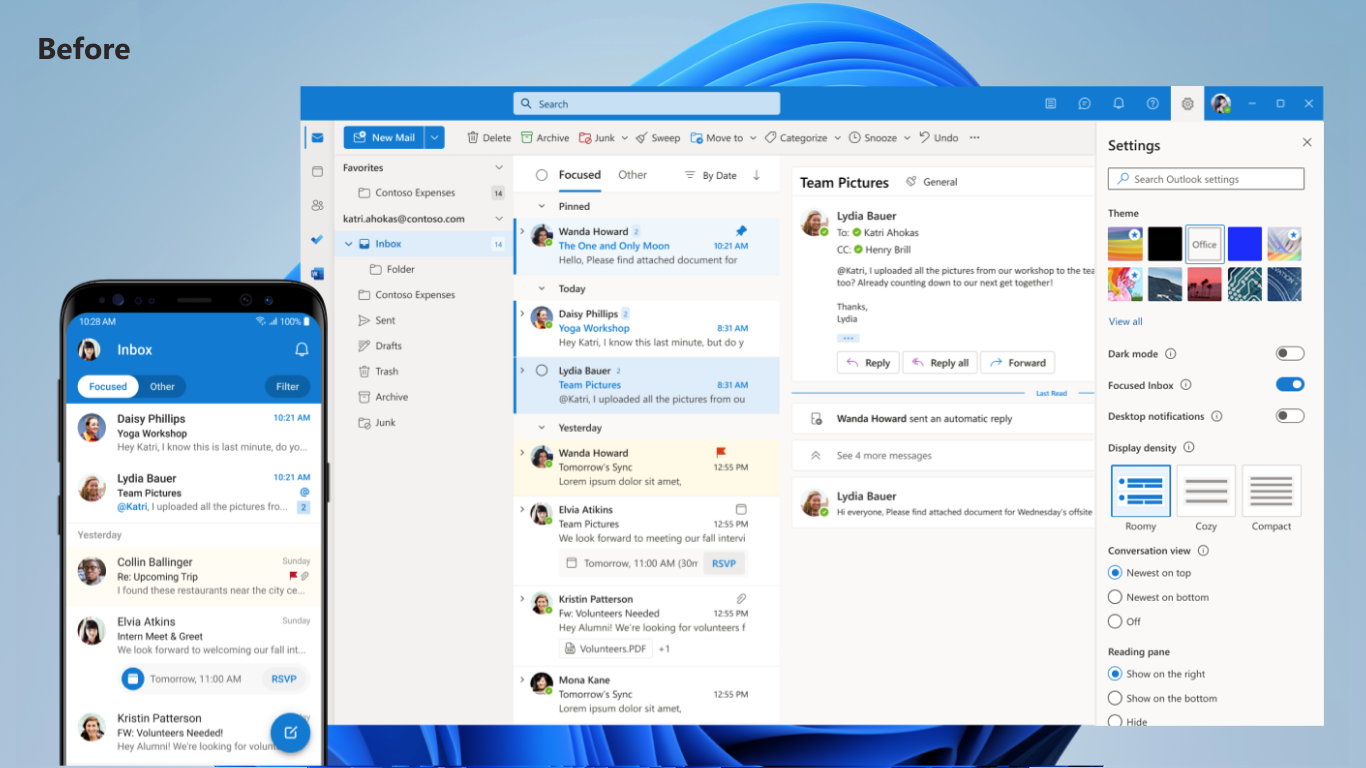Image resolution: width=1366 pixels, height=768 pixels.
Task: Open the more options ellipsis in toolbar
Action: pyautogui.click(x=975, y=138)
